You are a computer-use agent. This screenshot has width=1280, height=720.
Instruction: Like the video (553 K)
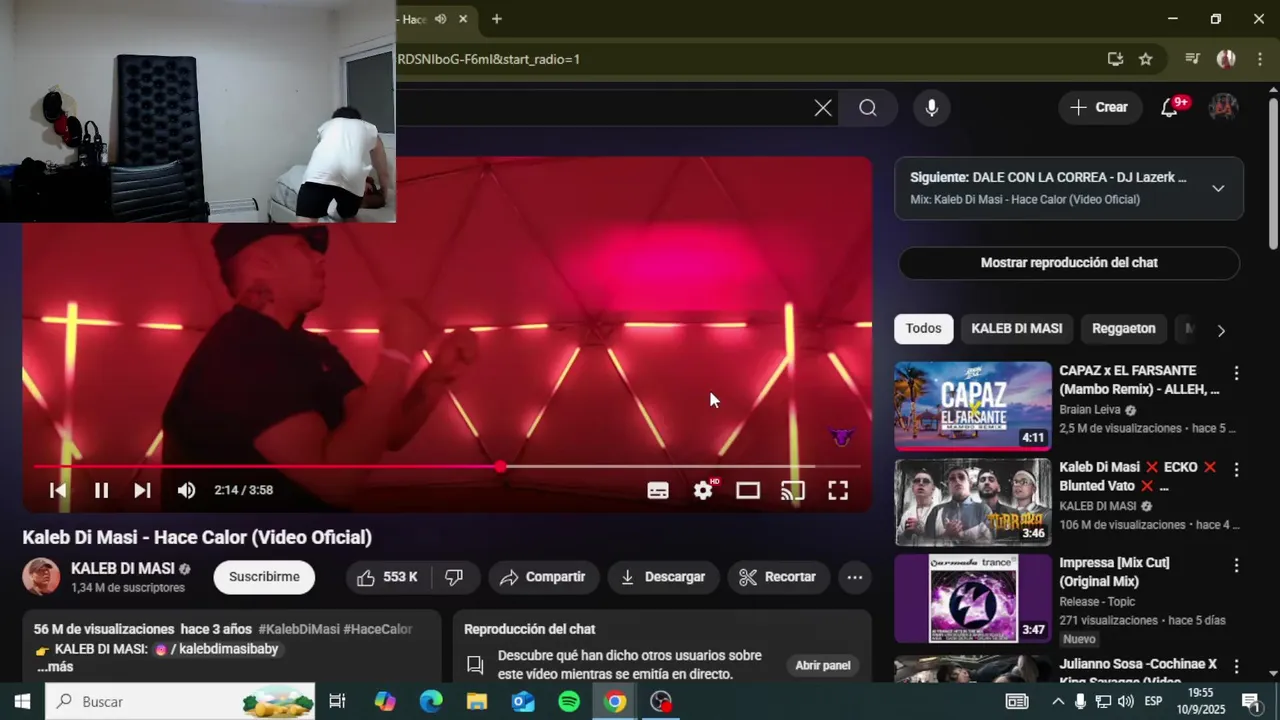[x=387, y=577]
